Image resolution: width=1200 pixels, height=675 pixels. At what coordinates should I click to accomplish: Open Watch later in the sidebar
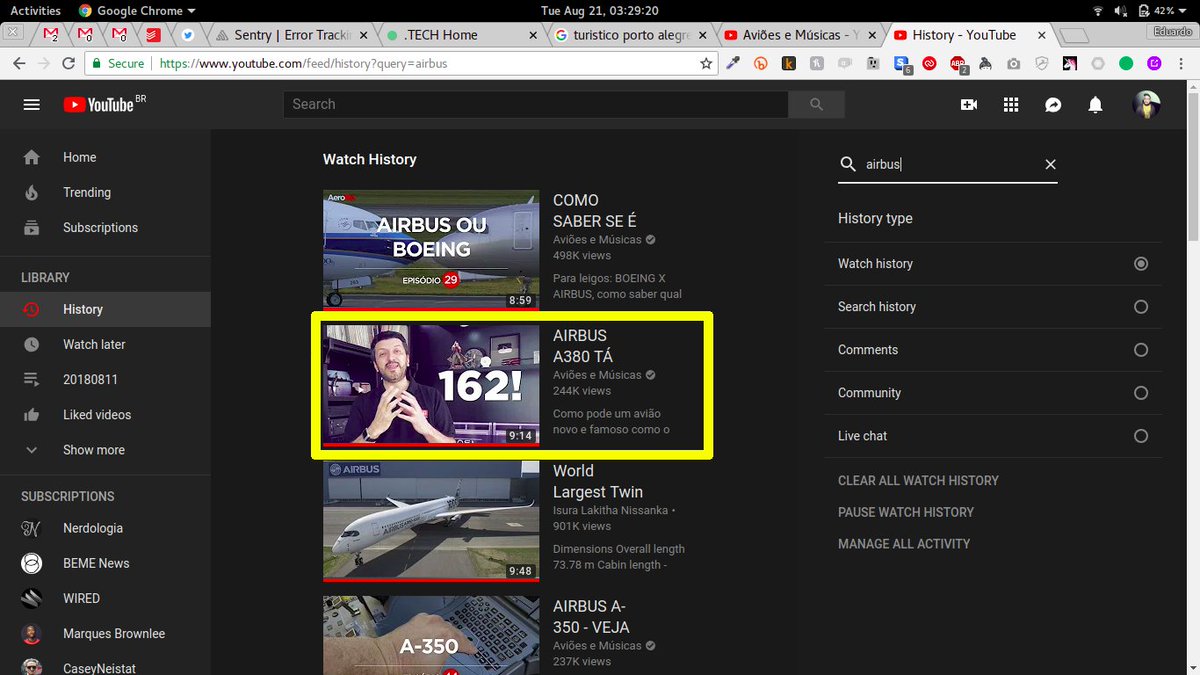pyautogui.click(x=105, y=344)
